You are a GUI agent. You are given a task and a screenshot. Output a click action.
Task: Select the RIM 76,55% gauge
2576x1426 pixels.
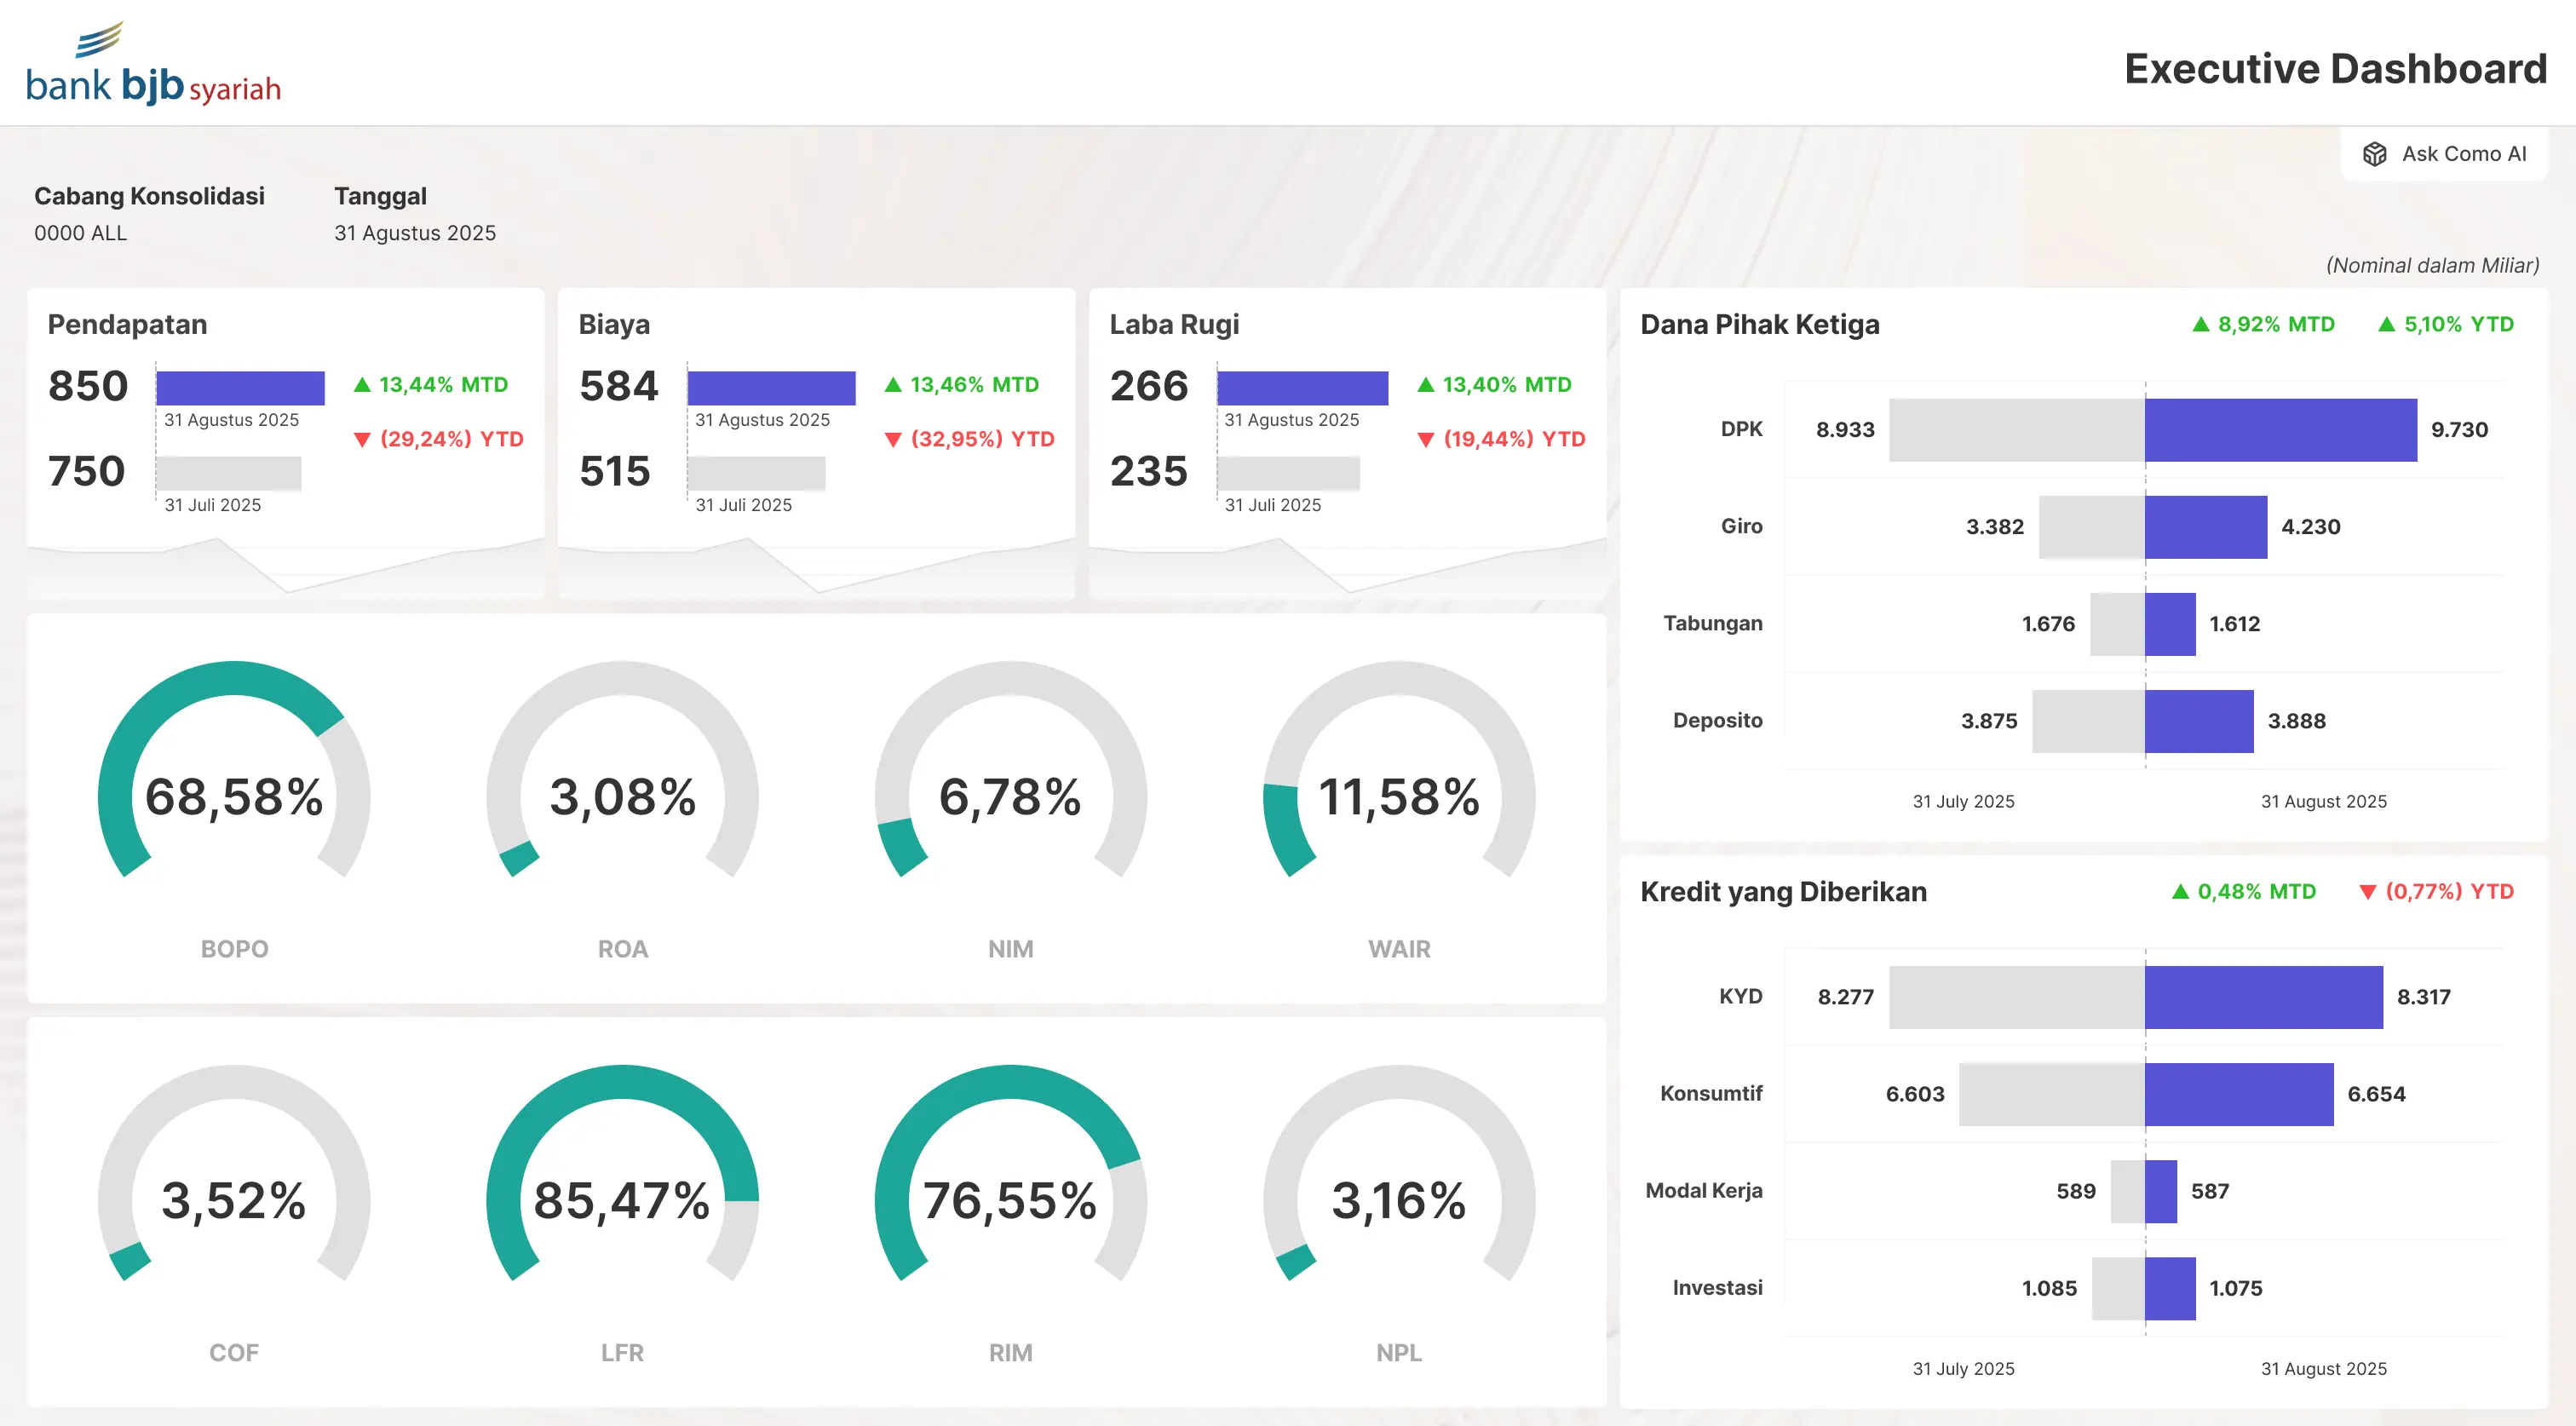[x=1010, y=1199]
